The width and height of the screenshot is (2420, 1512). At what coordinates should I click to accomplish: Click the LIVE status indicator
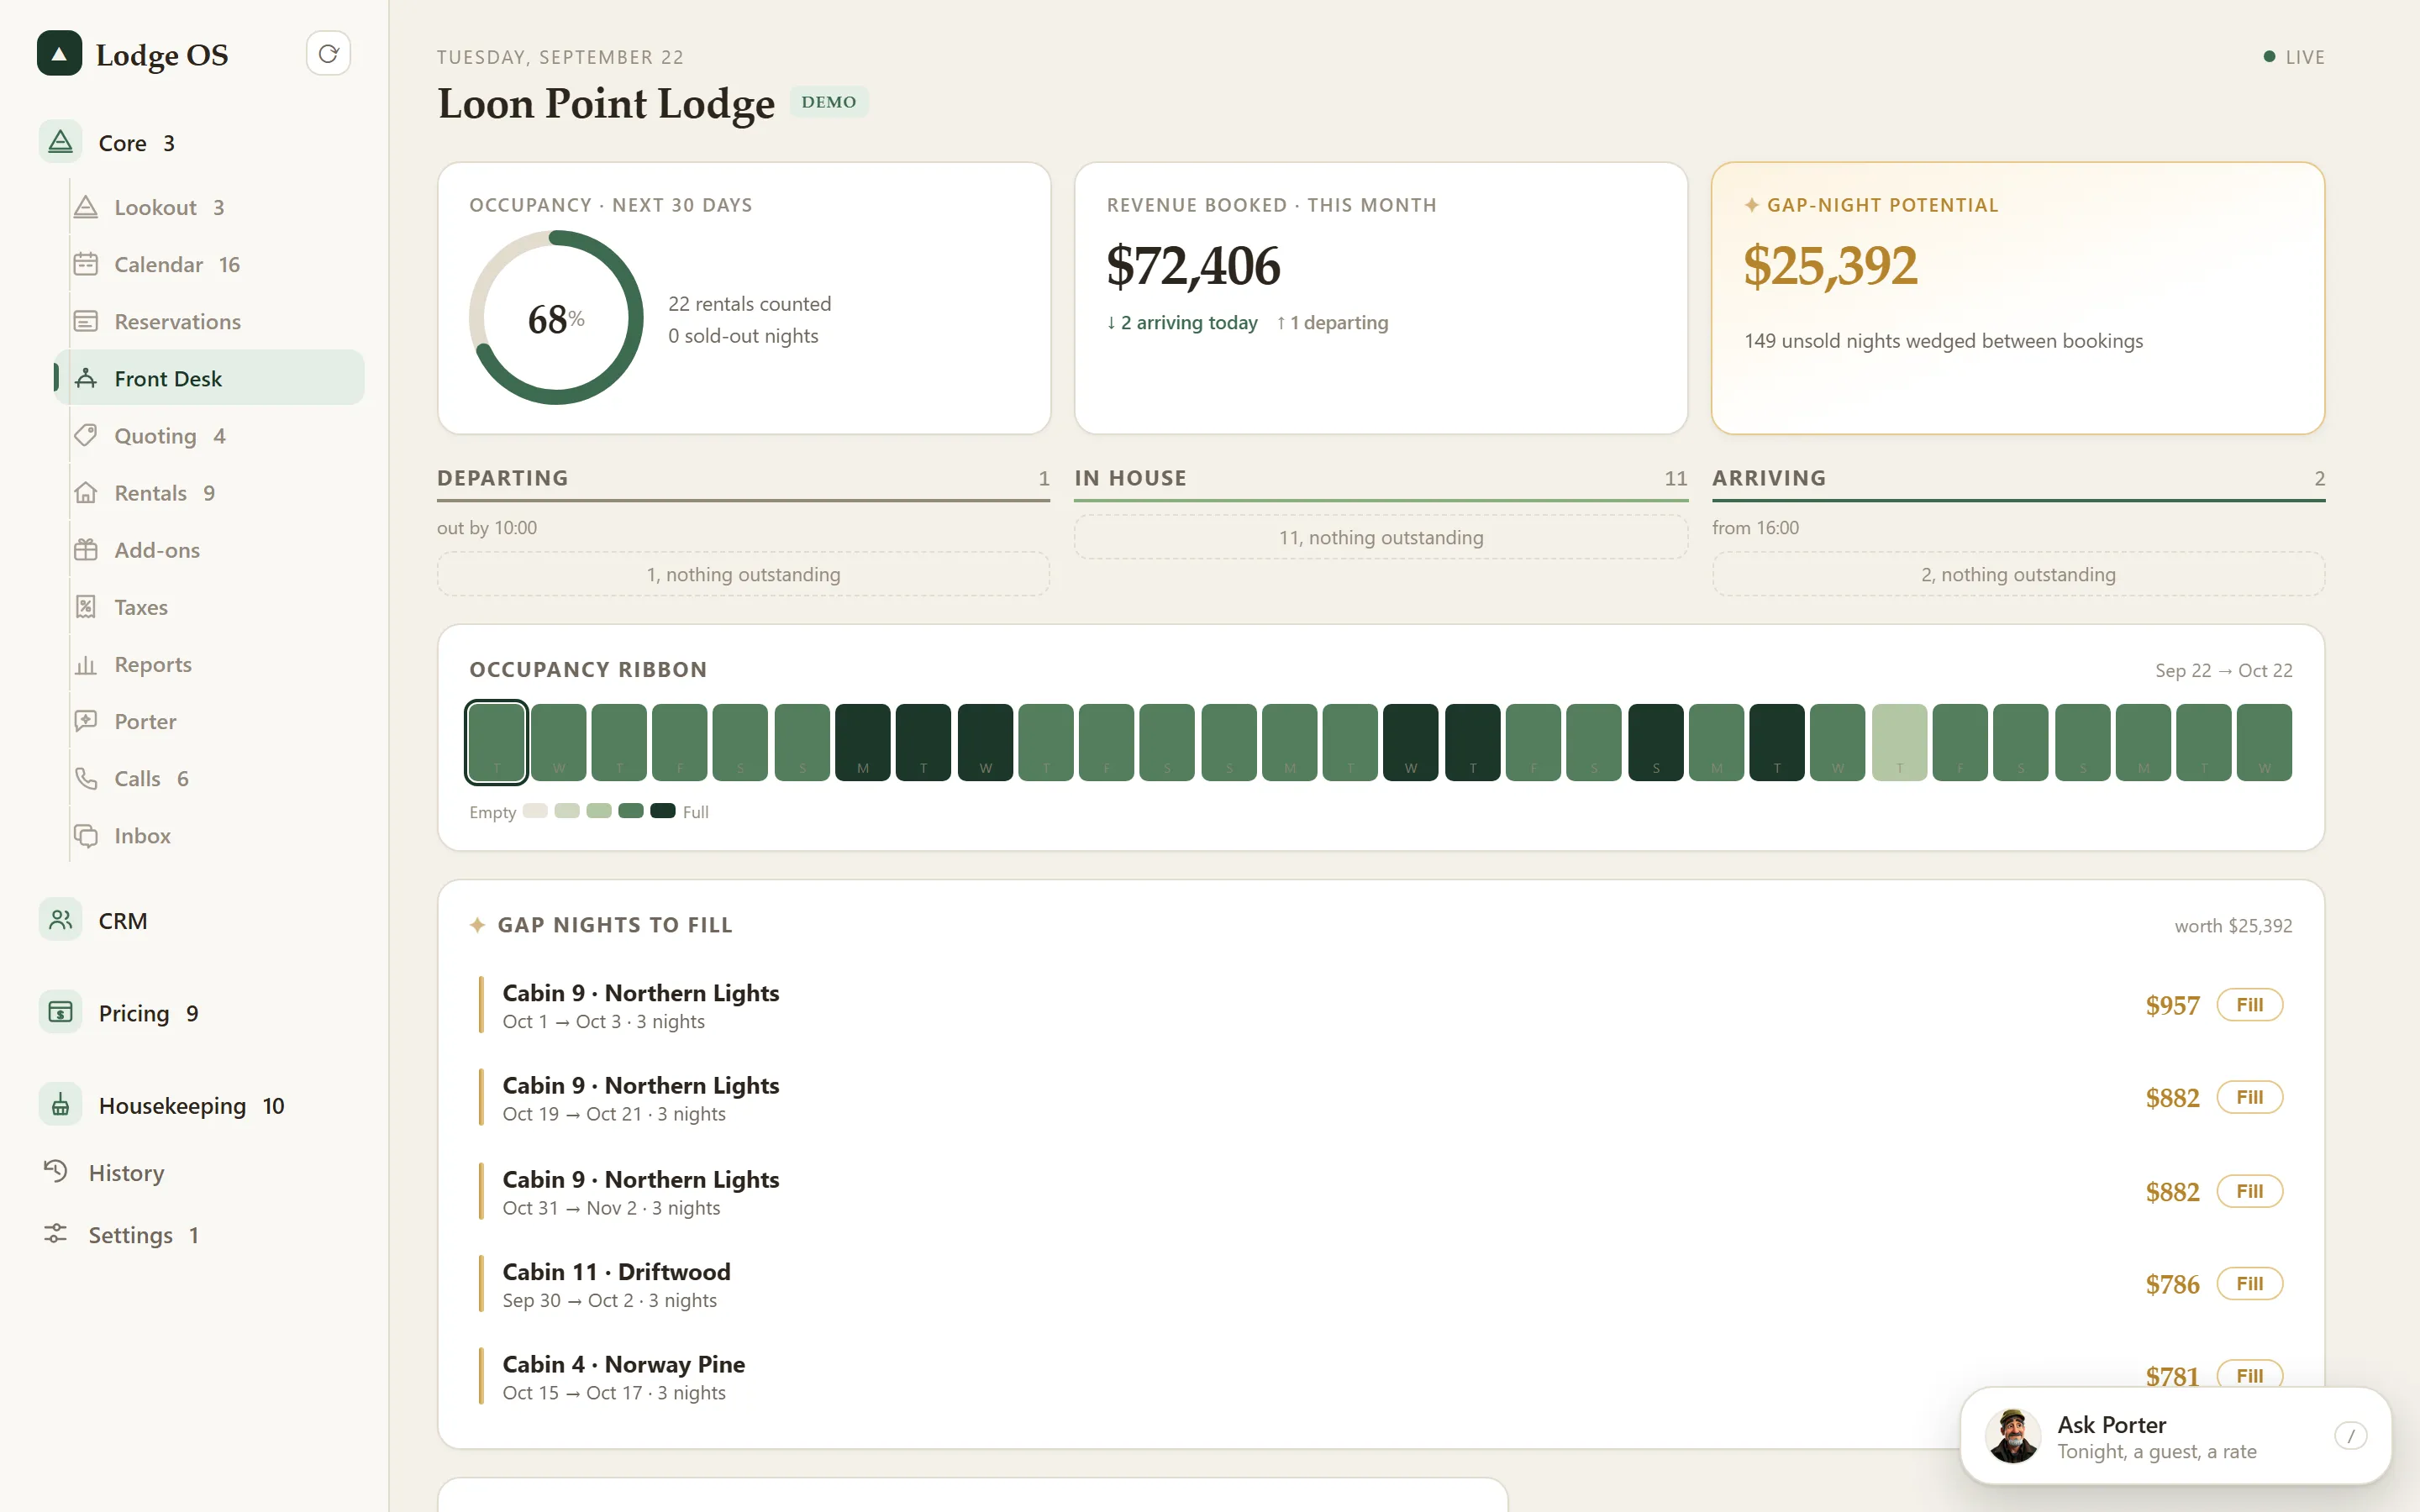(2294, 57)
